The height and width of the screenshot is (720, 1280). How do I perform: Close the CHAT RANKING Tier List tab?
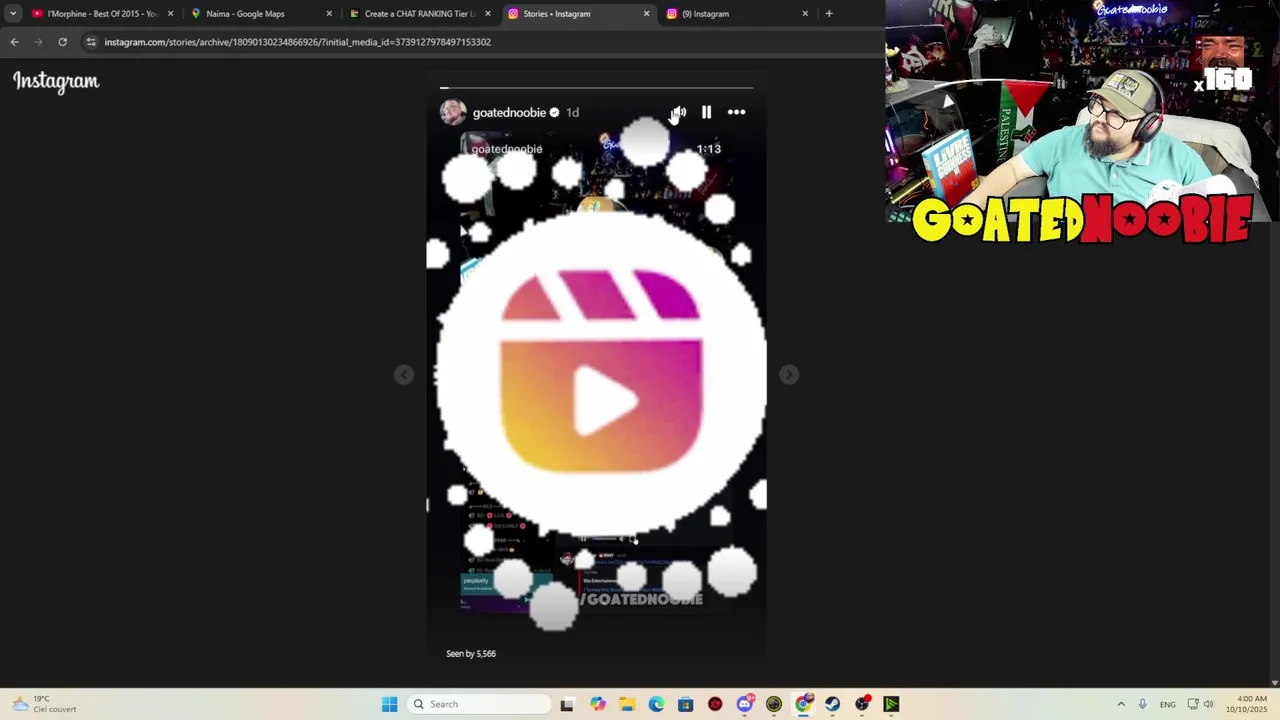click(488, 14)
